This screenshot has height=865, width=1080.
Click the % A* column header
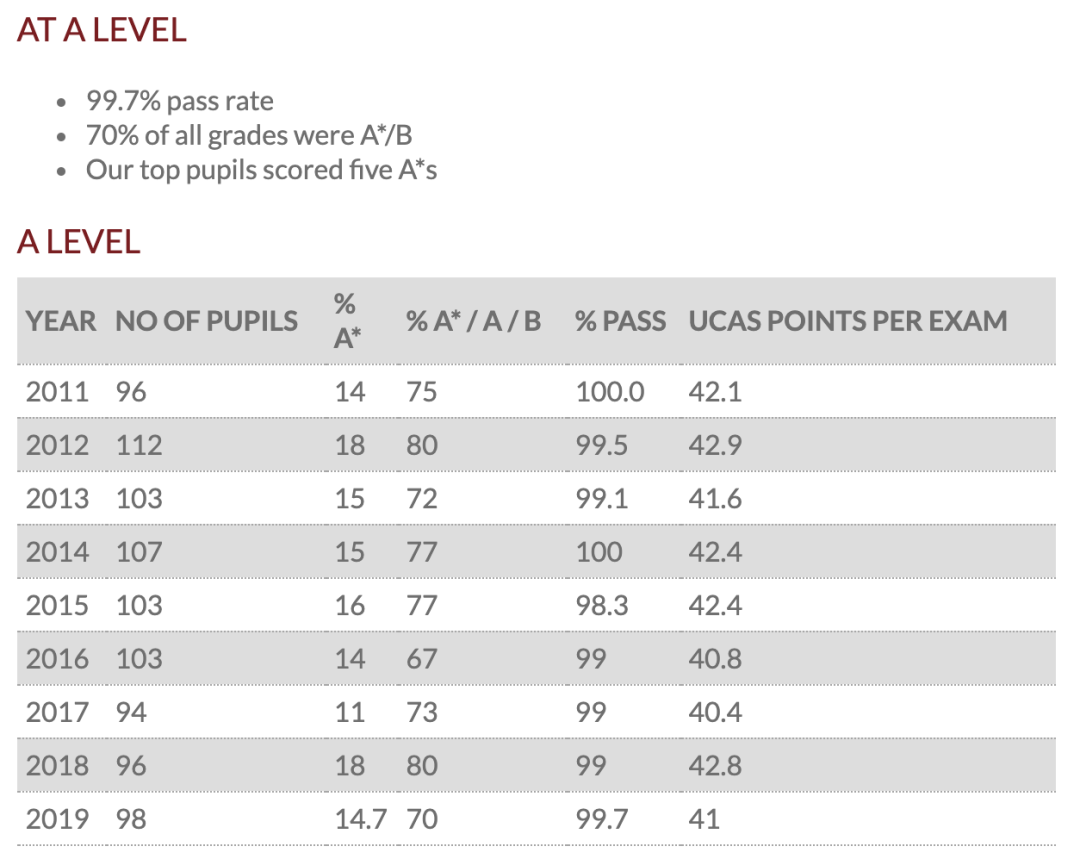pyautogui.click(x=347, y=322)
